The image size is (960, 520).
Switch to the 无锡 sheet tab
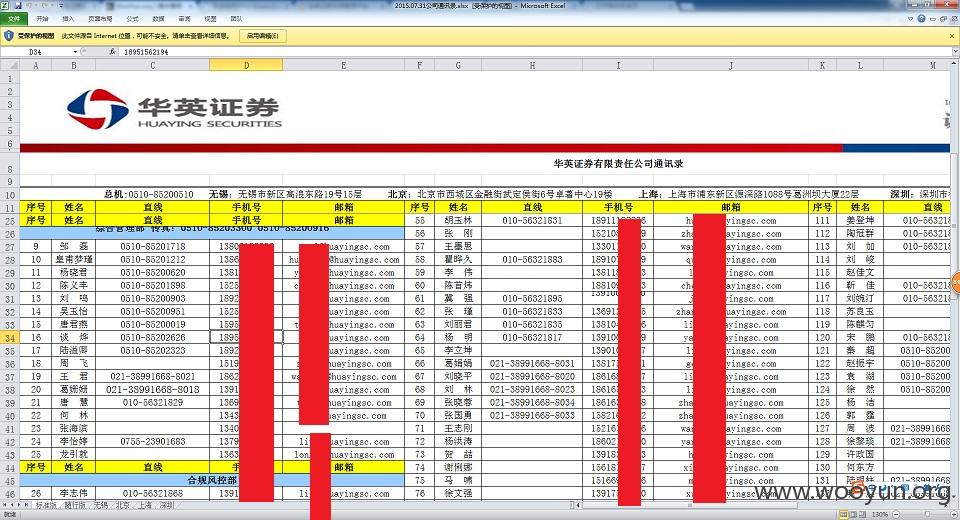coord(100,505)
